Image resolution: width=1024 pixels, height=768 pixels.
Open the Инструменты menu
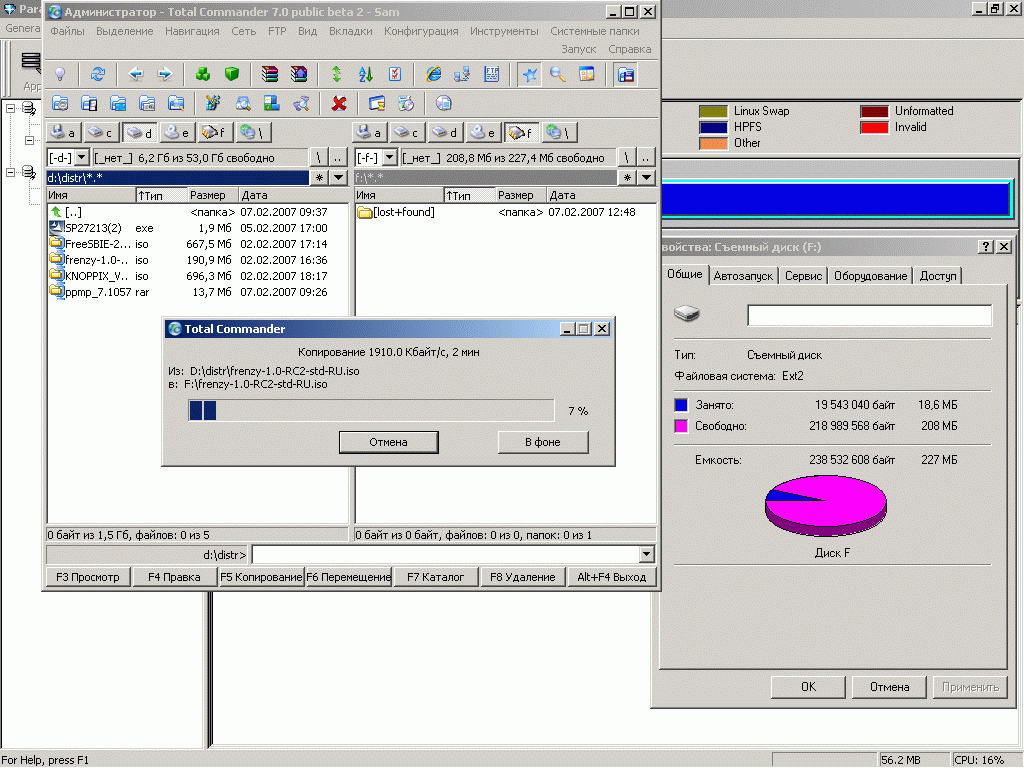(504, 31)
